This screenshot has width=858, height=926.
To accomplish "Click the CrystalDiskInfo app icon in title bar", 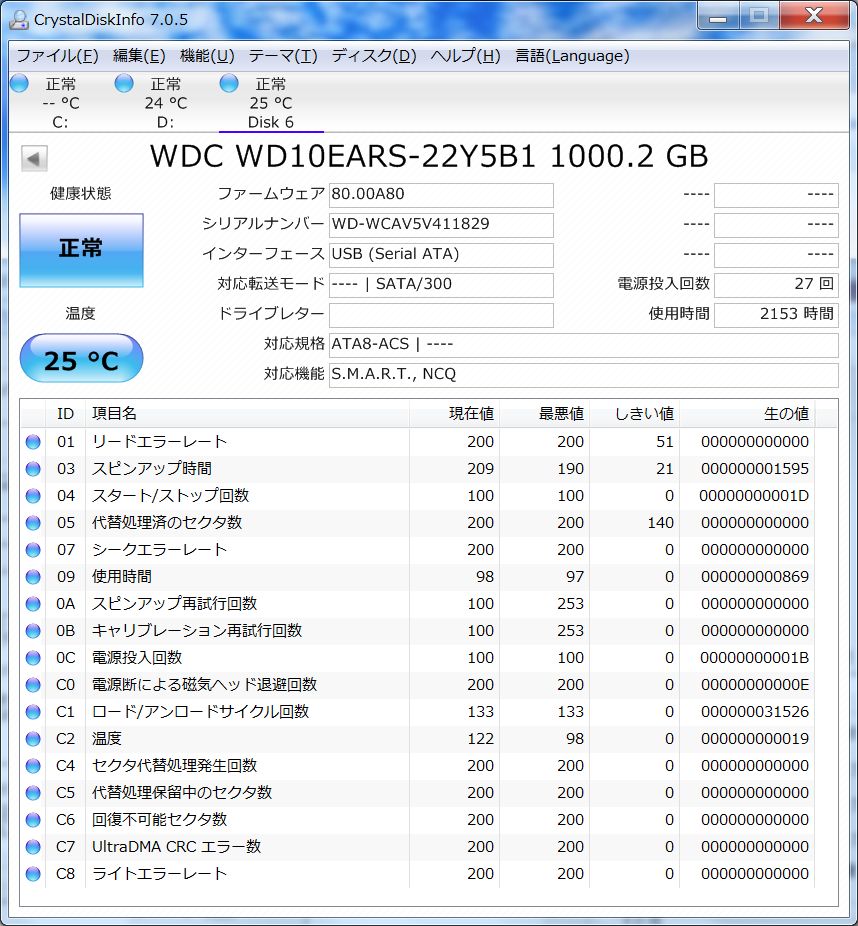I will click(x=18, y=19).
